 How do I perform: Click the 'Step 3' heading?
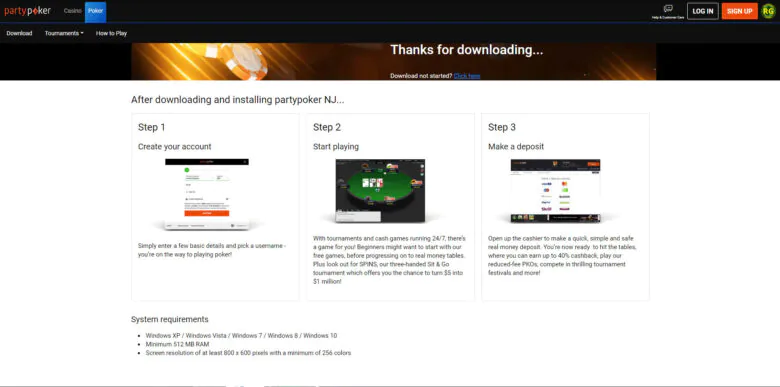(502, 127)
